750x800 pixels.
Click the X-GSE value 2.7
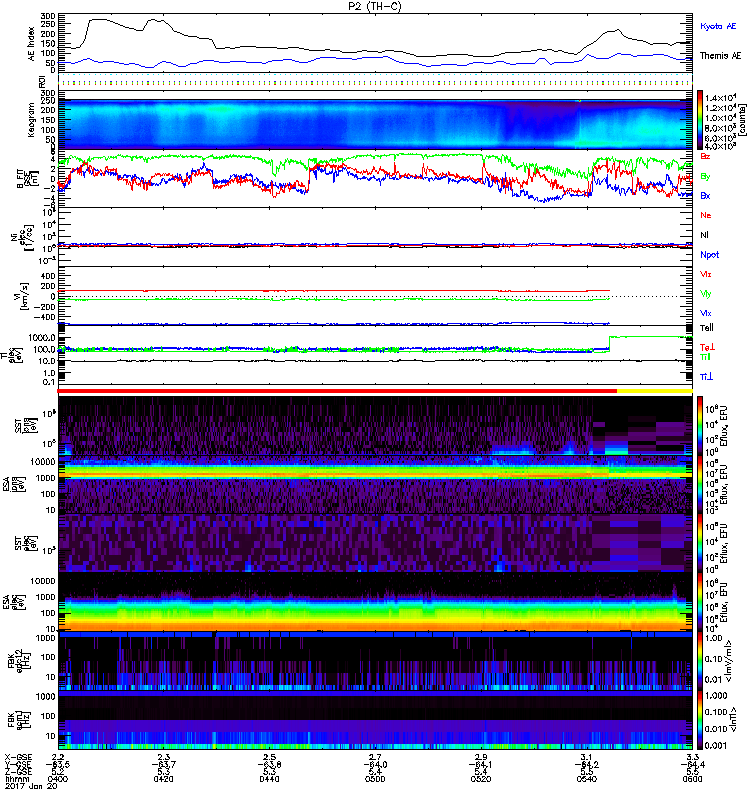tap(375, 757)
